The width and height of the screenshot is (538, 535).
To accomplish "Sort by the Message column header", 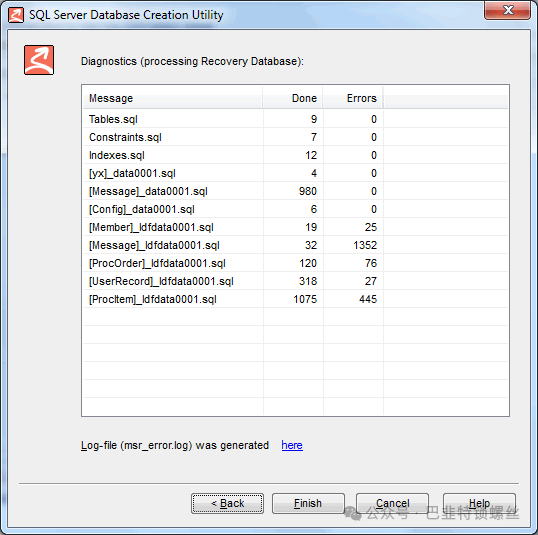I will point(173,98).
